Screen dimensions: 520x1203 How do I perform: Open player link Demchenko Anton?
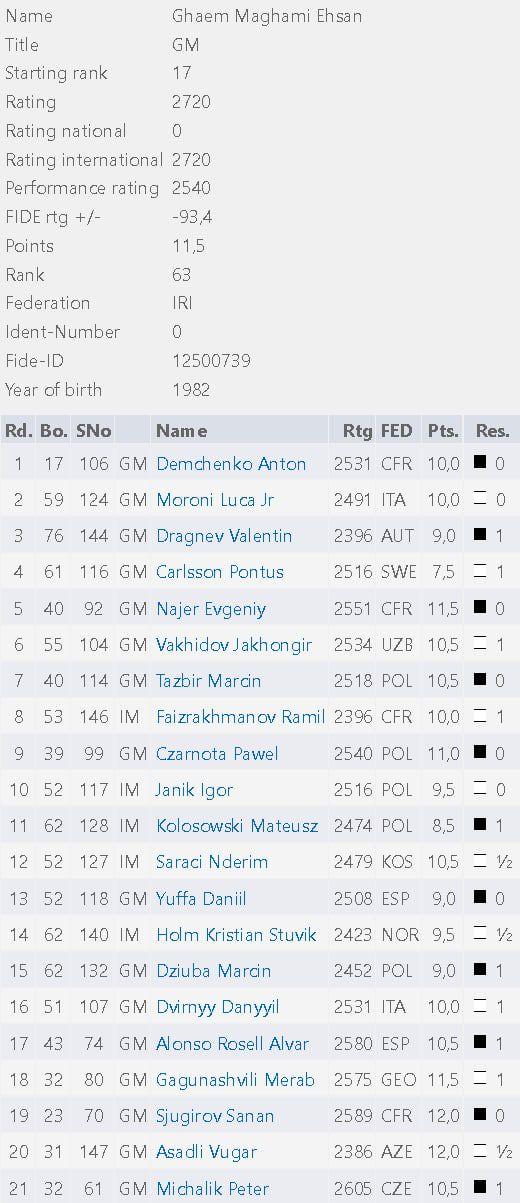point(231,464)
